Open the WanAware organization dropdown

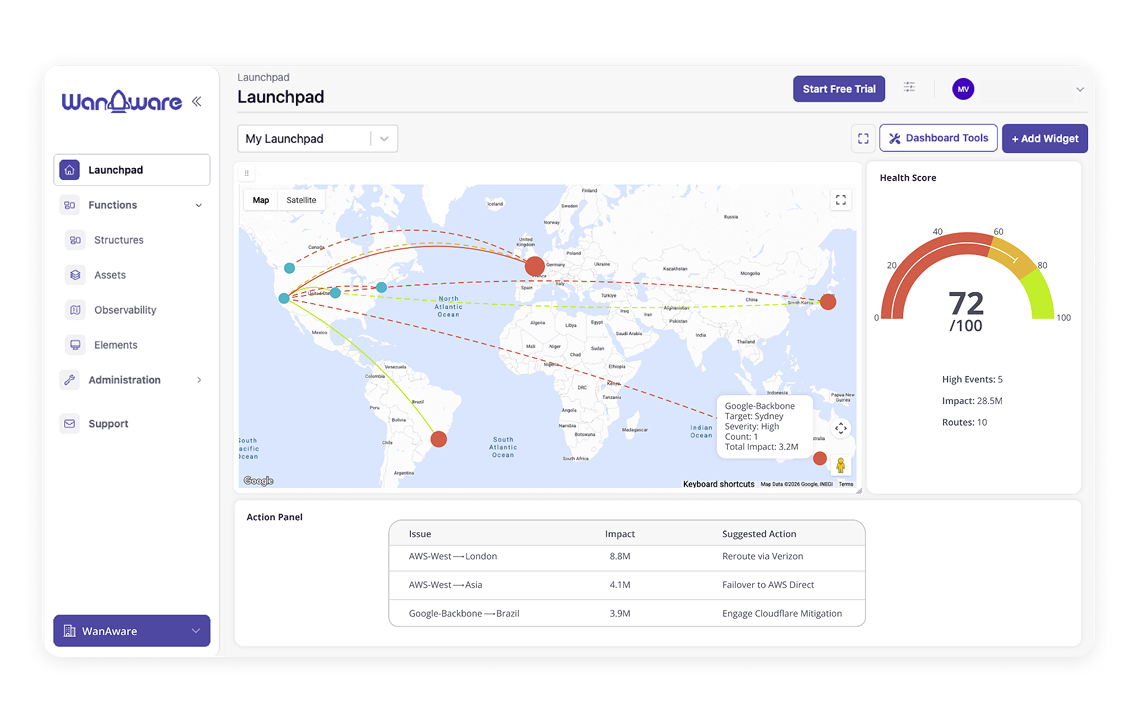click(x=132, y=631)
